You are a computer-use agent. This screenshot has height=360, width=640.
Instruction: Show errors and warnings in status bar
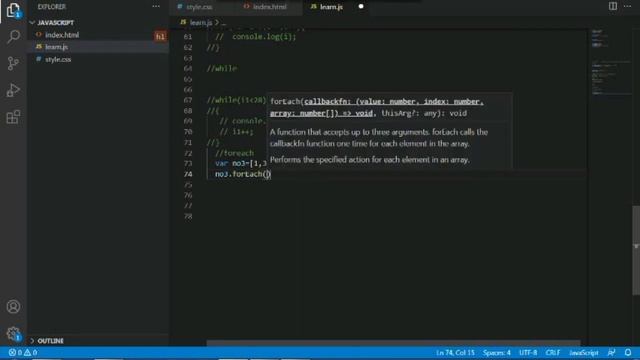(23, 352)
